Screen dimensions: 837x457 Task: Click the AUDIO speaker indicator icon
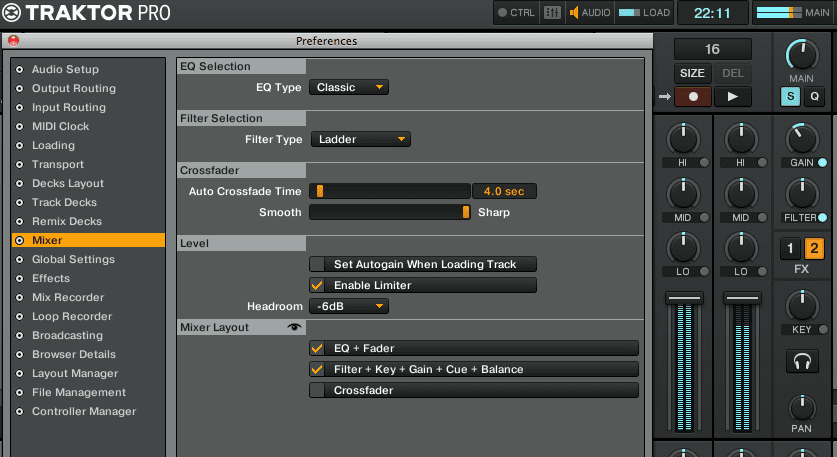[575, 13]
